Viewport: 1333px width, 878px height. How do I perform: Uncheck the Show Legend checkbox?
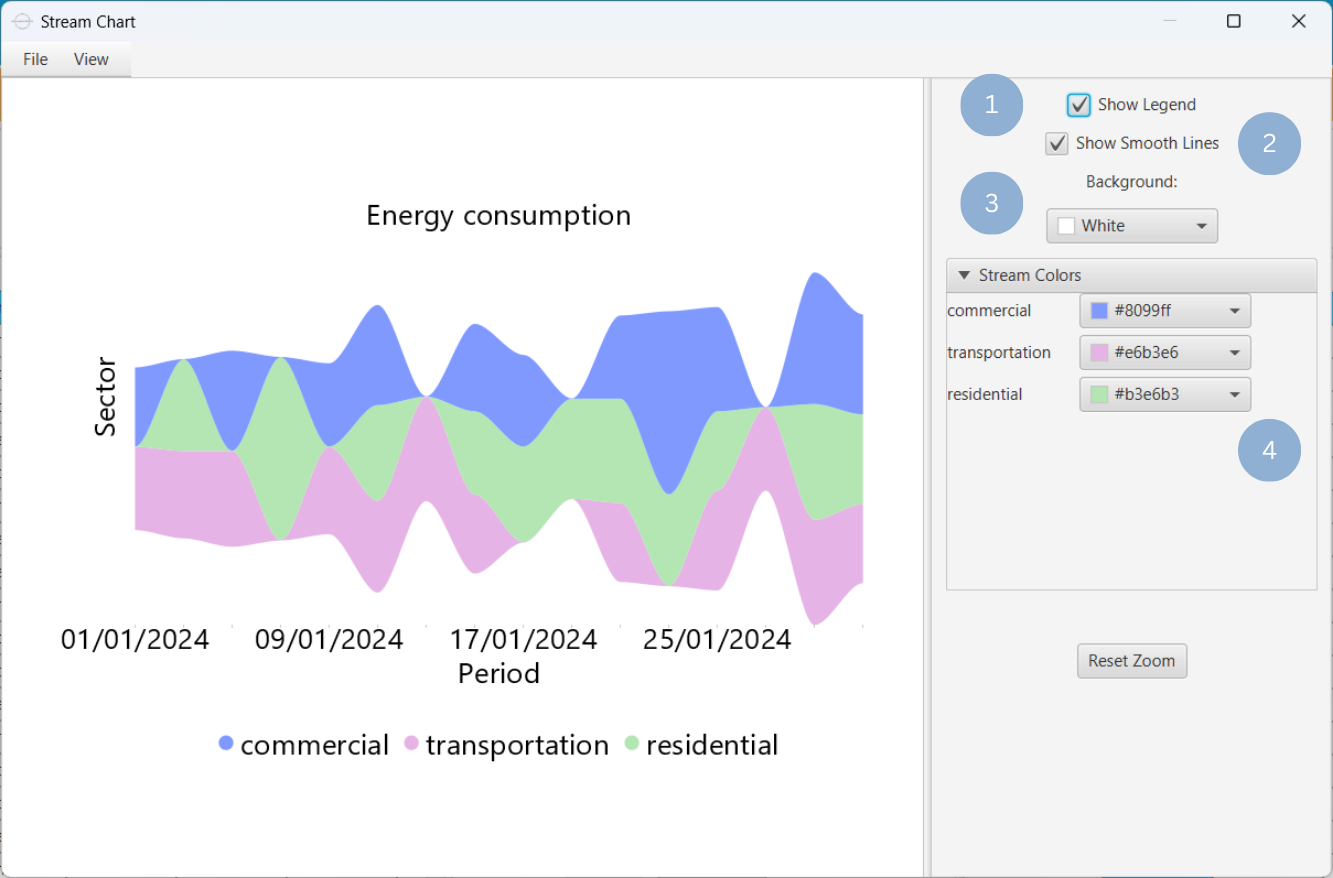coord(1078,105)
